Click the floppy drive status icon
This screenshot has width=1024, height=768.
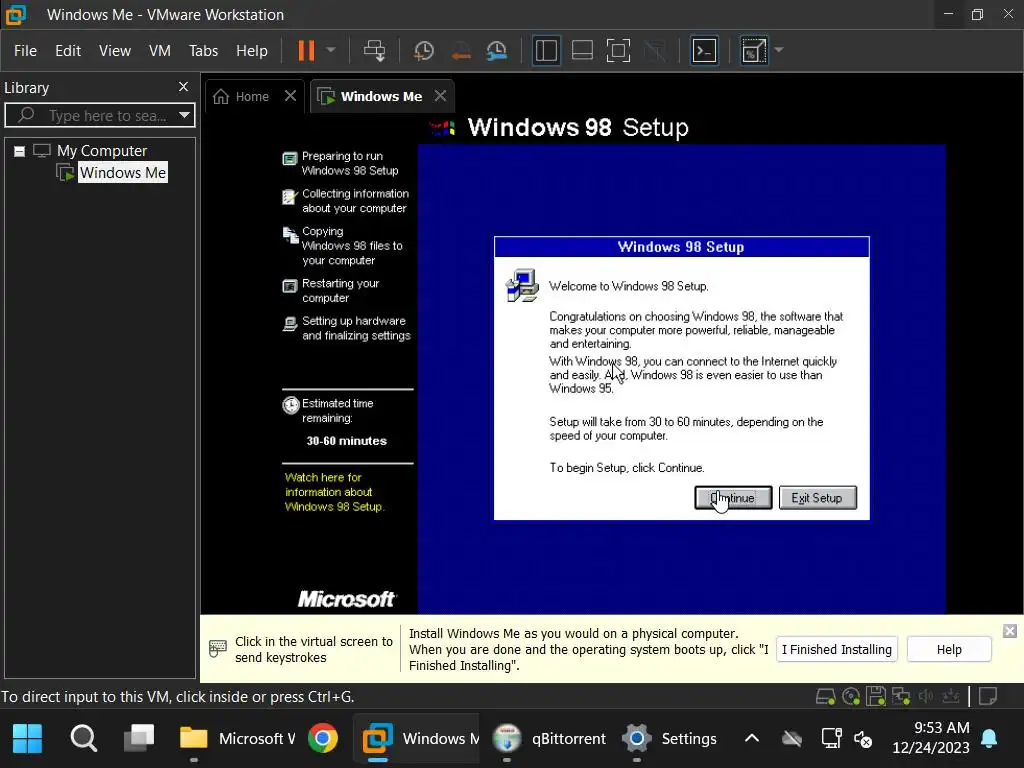point(876,697)
